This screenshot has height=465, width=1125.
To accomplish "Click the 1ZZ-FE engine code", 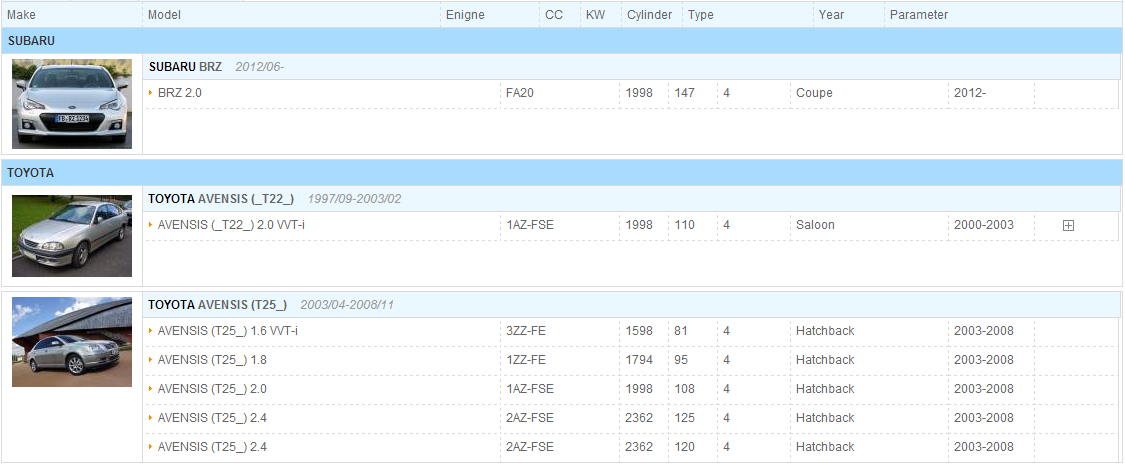I will (525, 360).
